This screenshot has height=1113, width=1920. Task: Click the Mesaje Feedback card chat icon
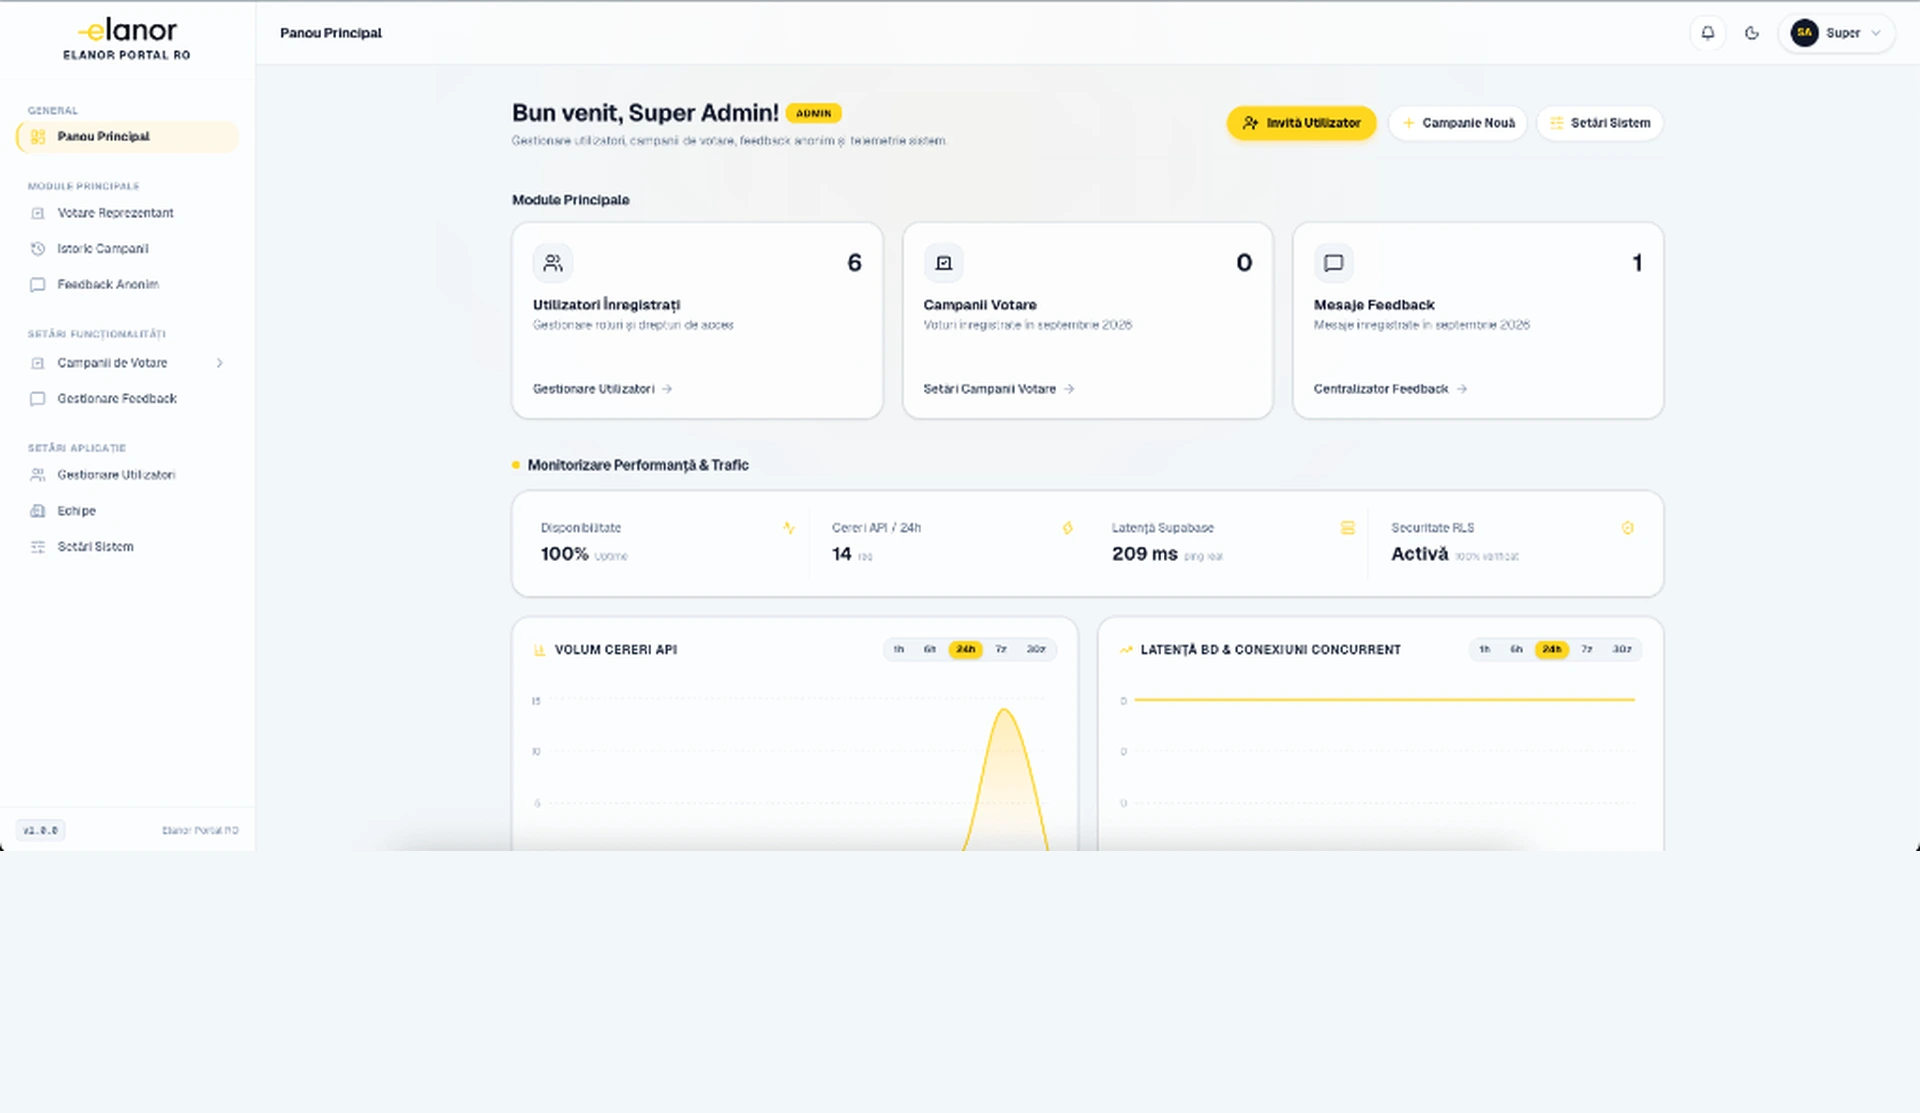pos(1334,263)
